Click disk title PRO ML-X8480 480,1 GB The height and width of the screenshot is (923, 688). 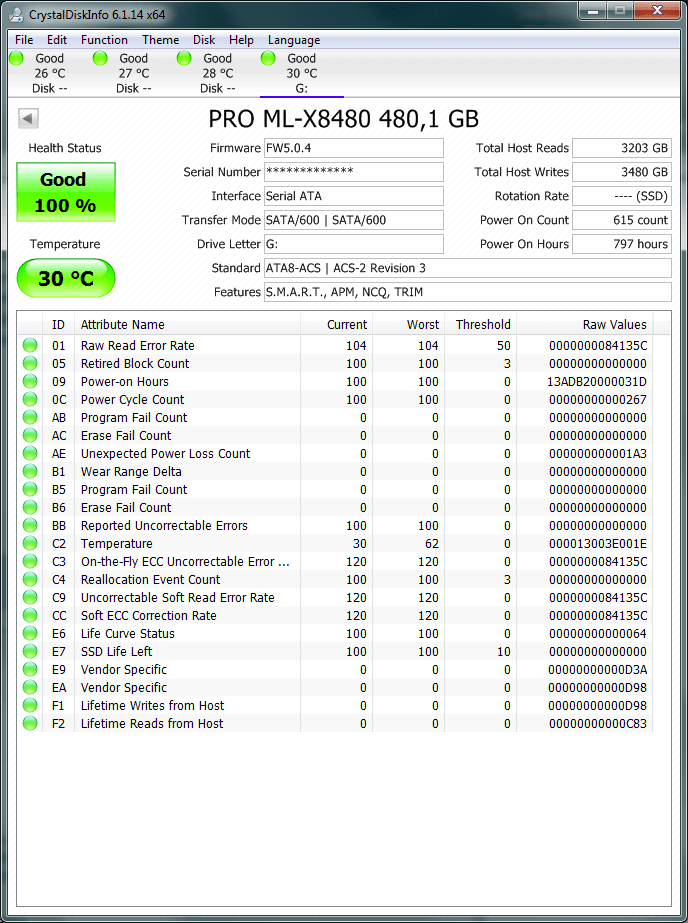pos(344,119)
